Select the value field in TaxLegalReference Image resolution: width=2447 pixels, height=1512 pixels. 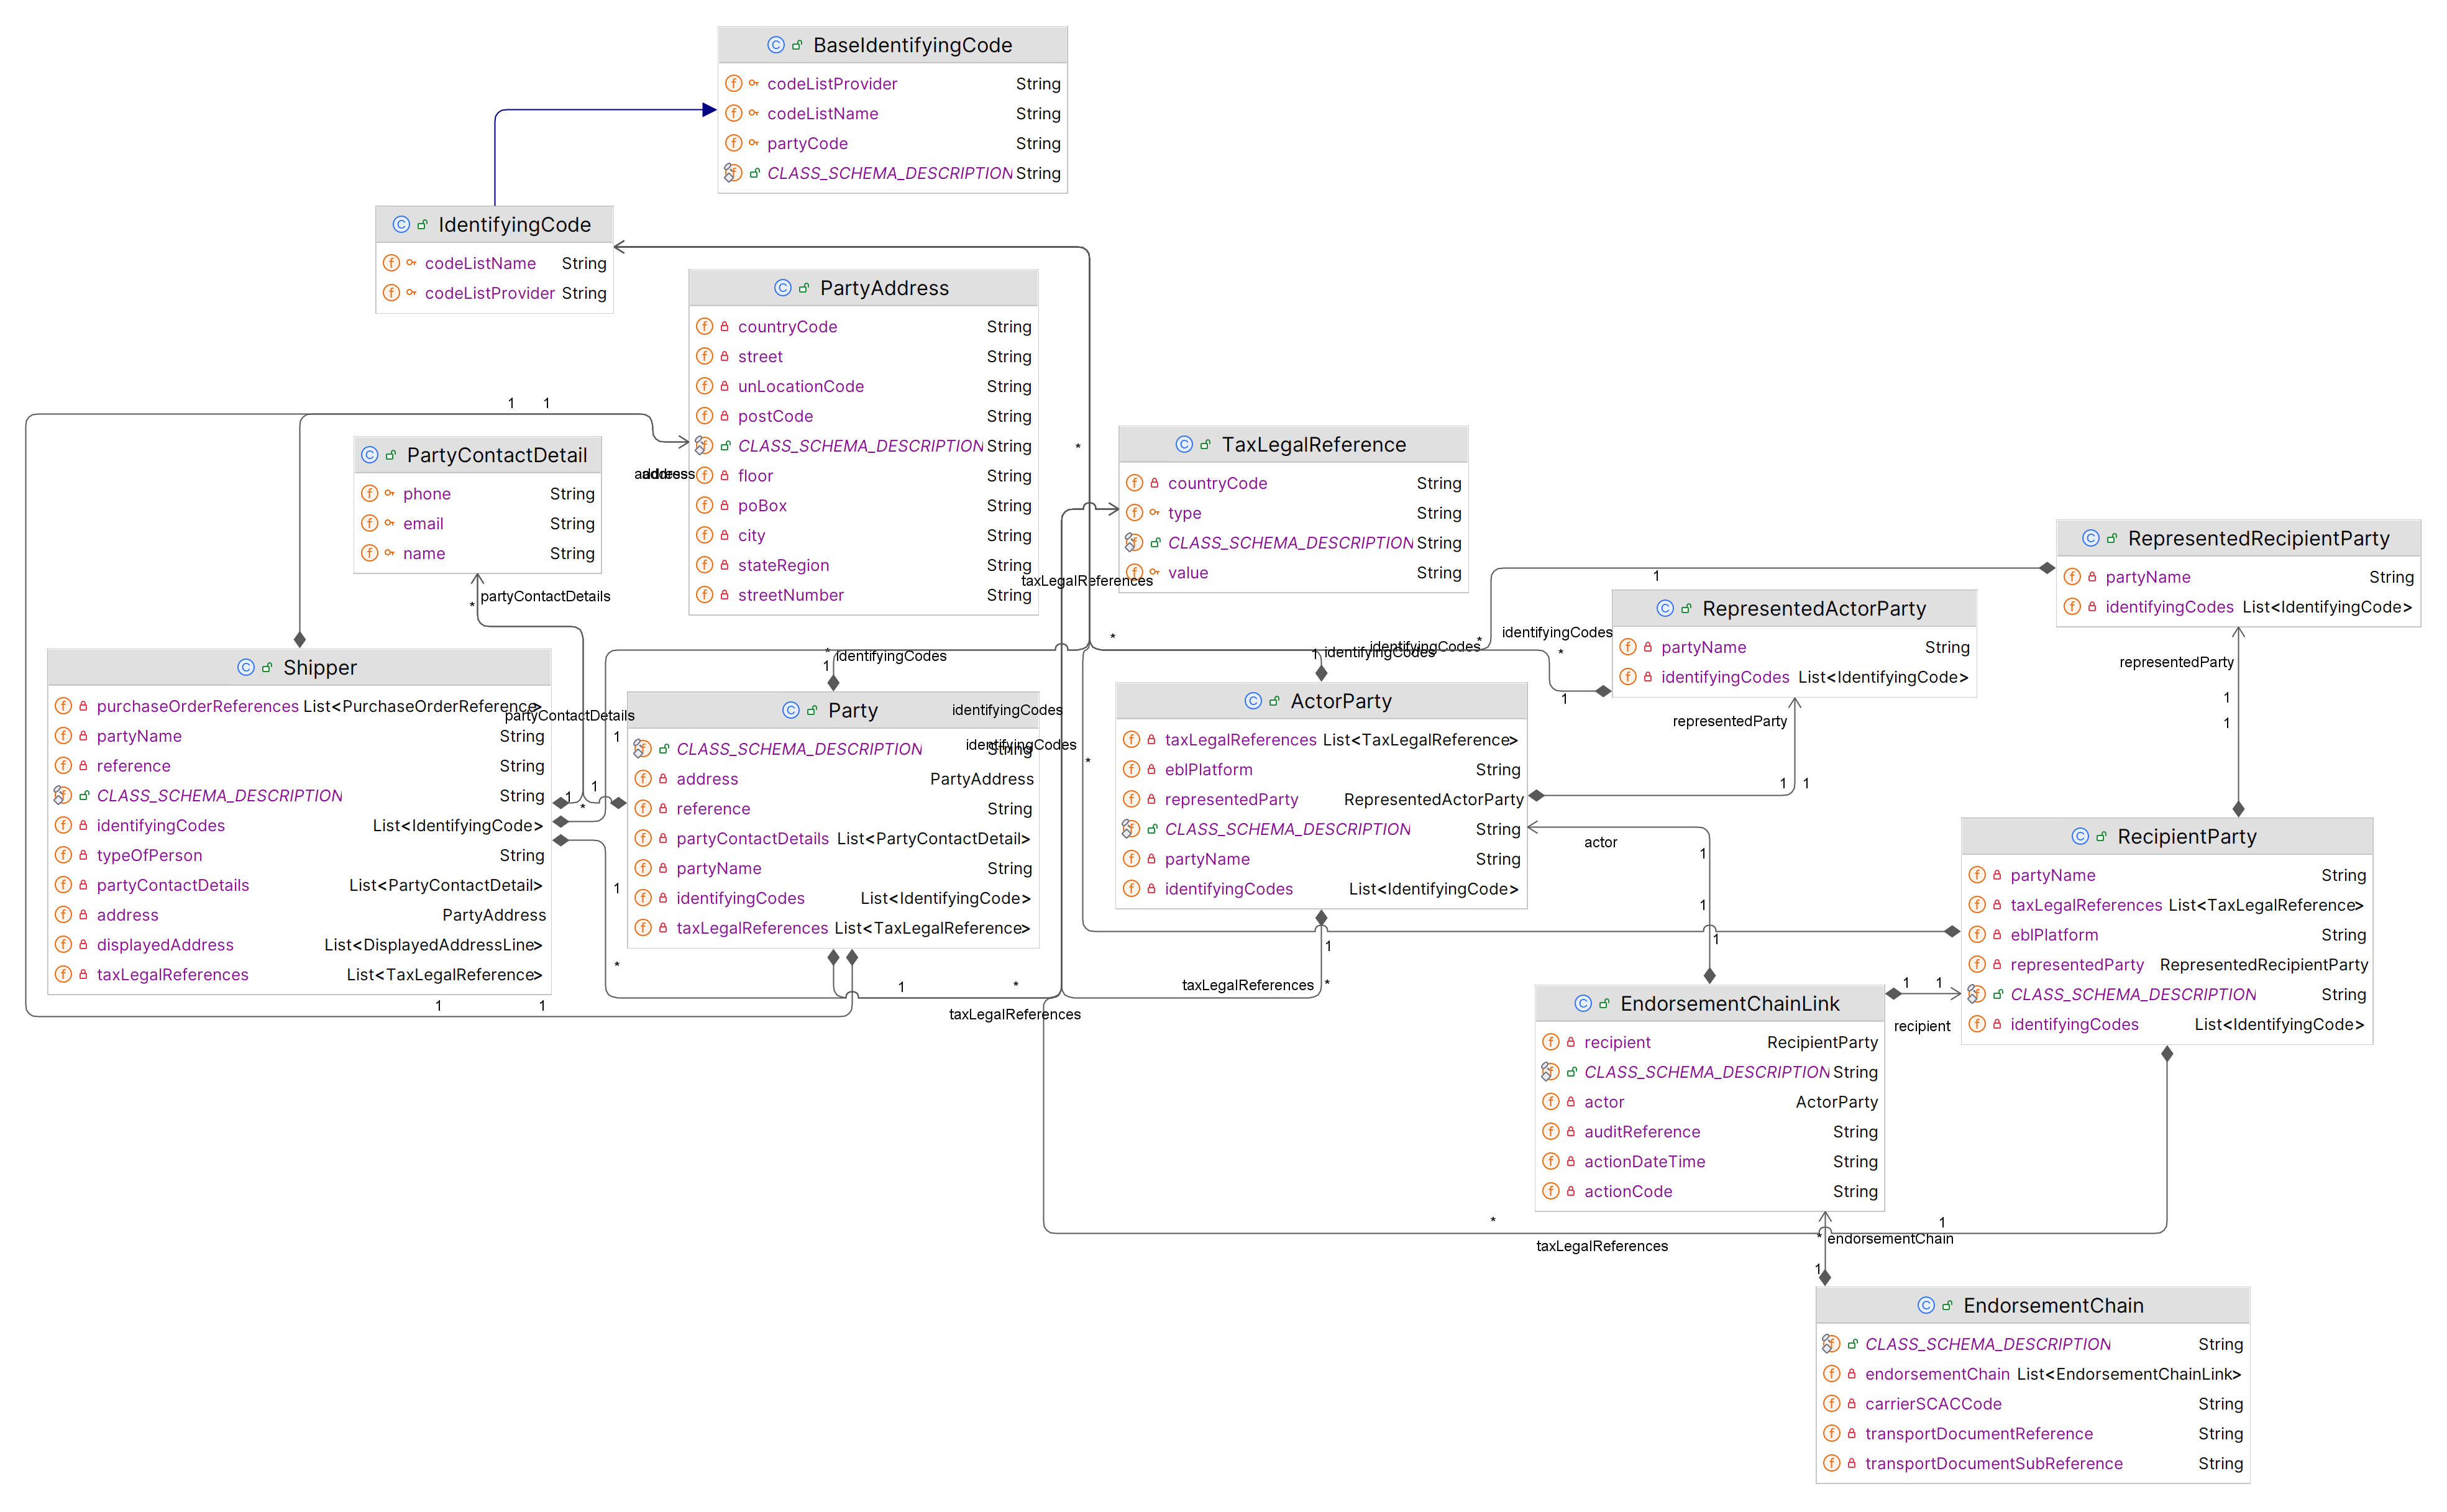click(x=1293, y=573)
